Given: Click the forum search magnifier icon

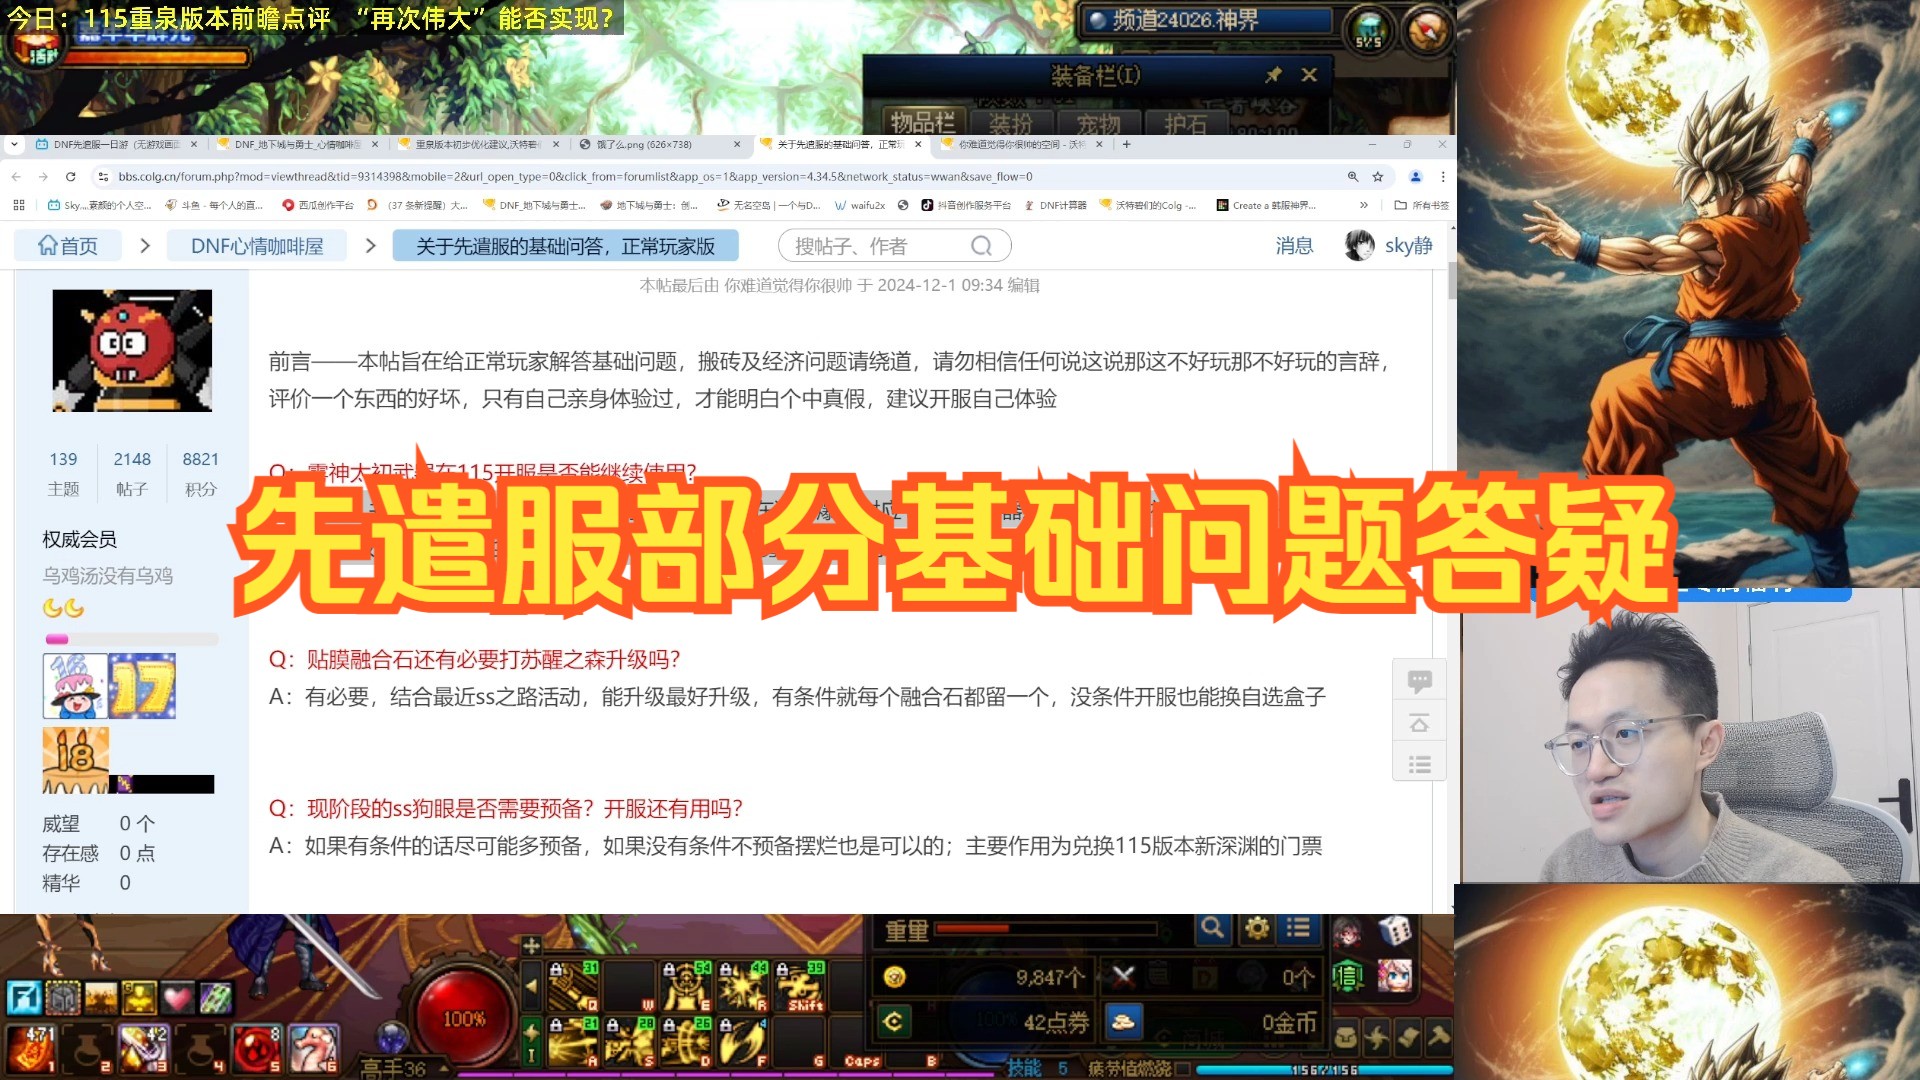Looking at the screenshot, I should [x=981, y=246].
